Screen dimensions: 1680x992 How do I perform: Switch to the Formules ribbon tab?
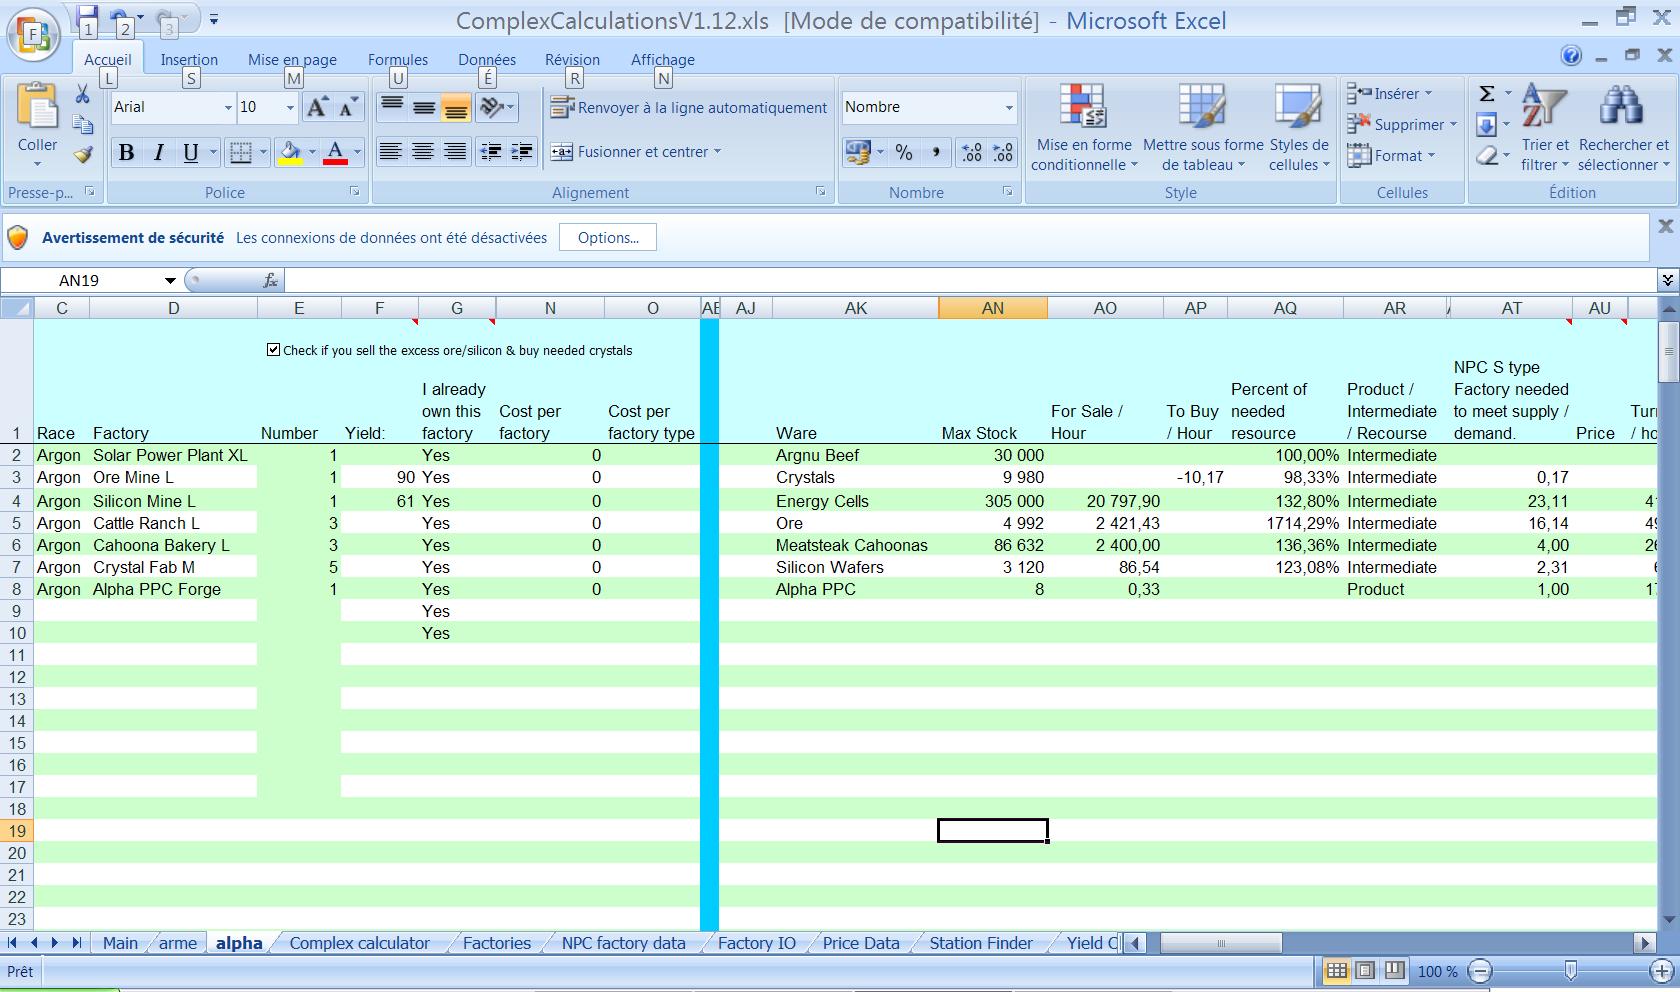(x=397, y=60)
